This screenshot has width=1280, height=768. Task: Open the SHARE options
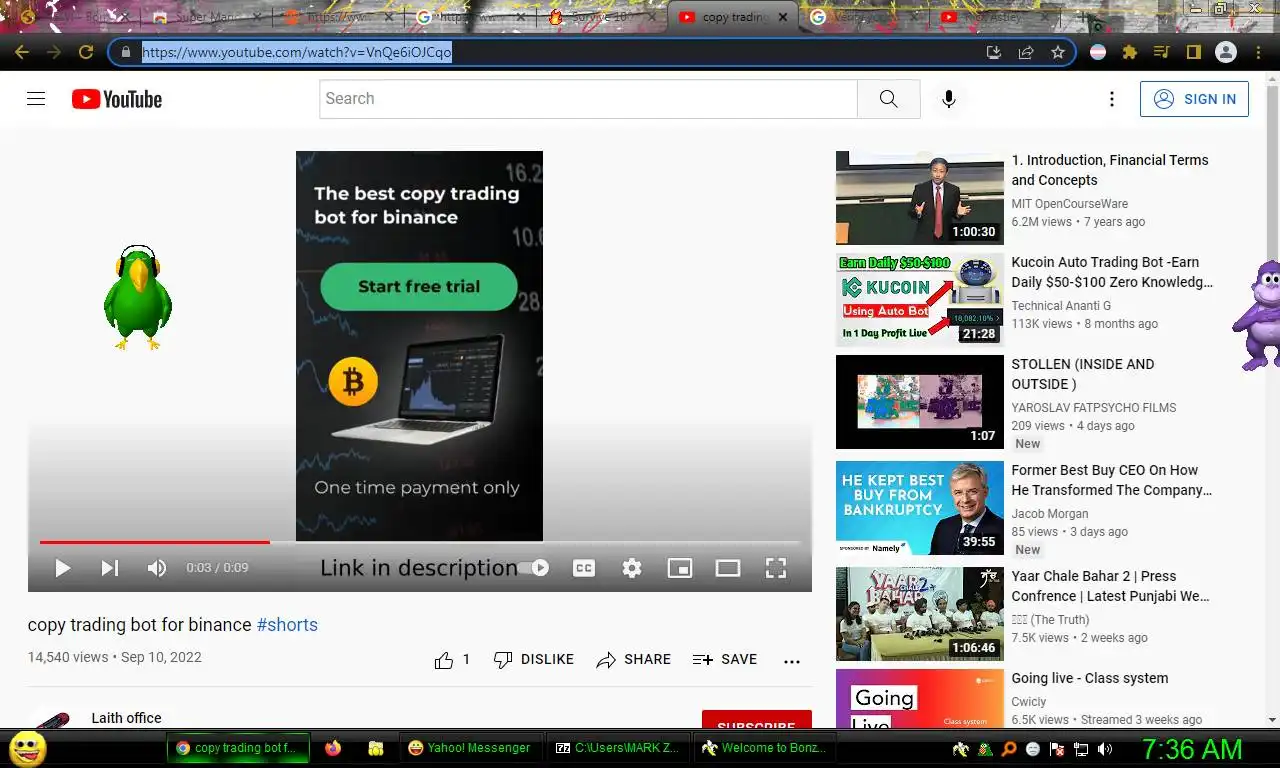[x=634, y=660]
